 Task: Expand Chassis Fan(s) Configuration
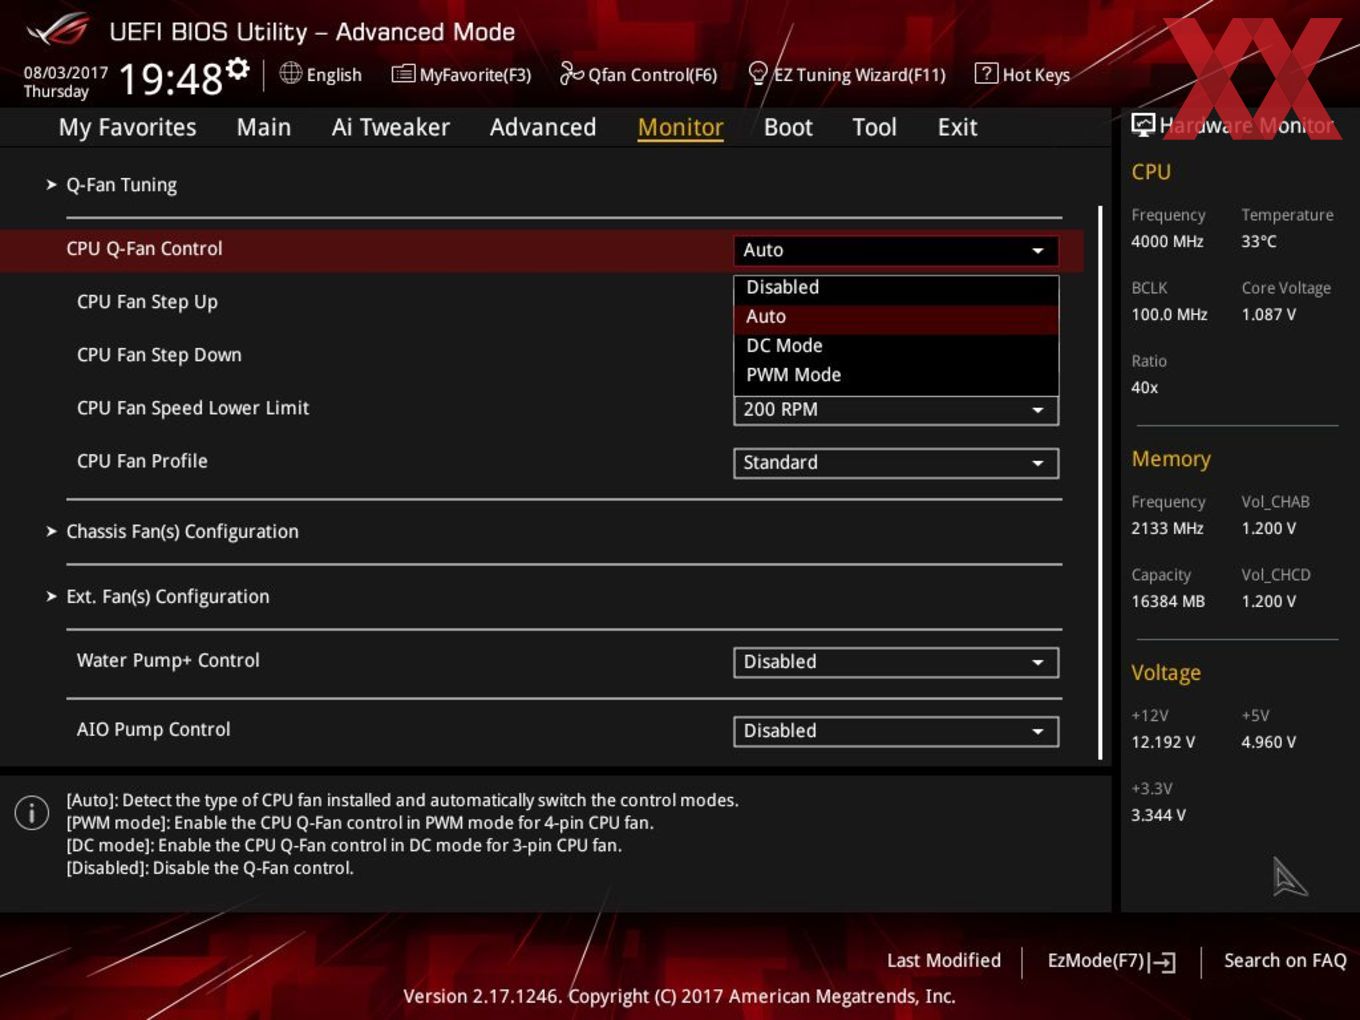coord(182,531)
